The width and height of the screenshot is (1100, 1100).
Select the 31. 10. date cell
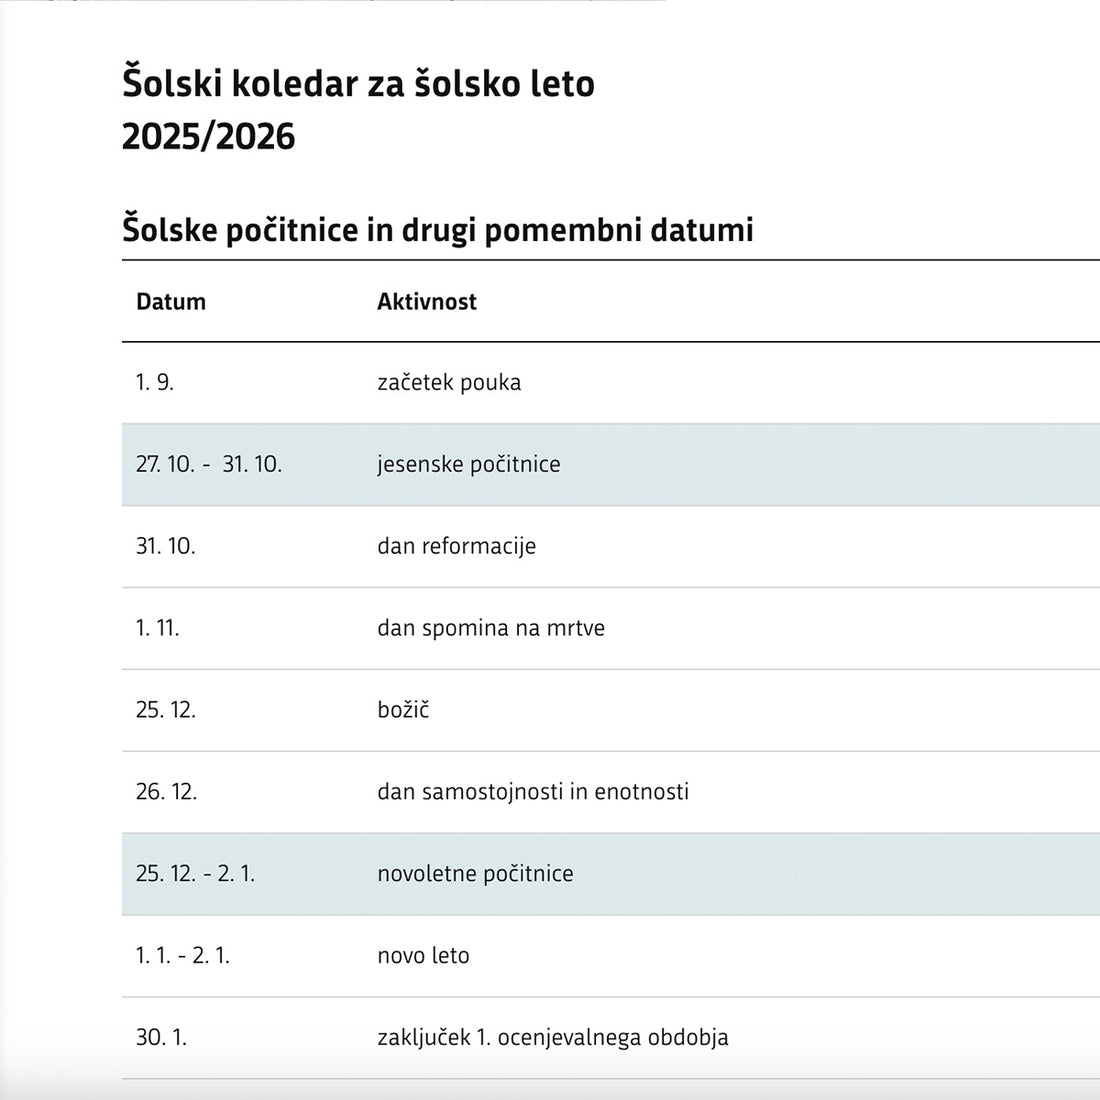[x=166, y=547]
